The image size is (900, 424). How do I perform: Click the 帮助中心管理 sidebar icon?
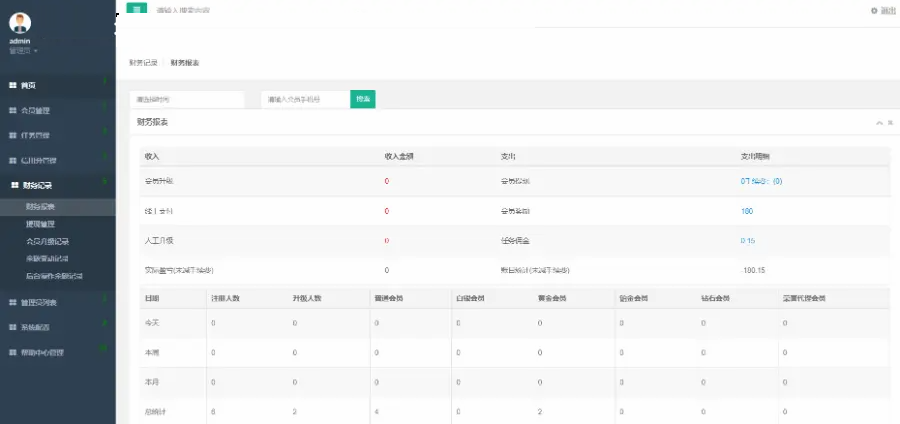13,352
